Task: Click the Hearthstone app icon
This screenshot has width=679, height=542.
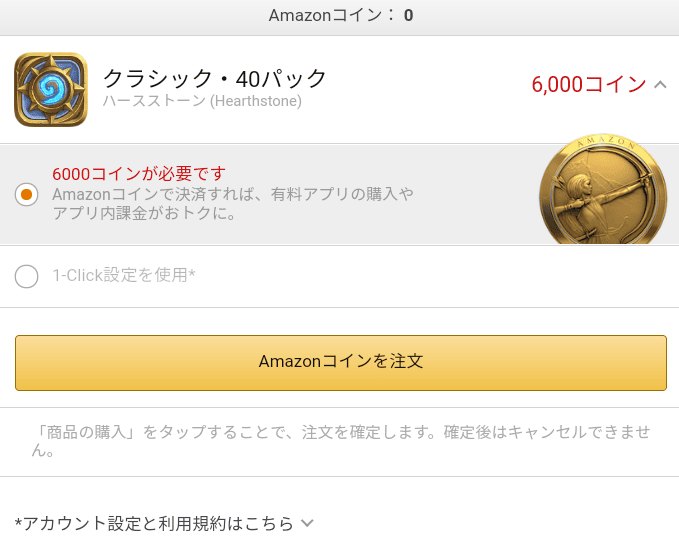Action: [x=51, y=90]
